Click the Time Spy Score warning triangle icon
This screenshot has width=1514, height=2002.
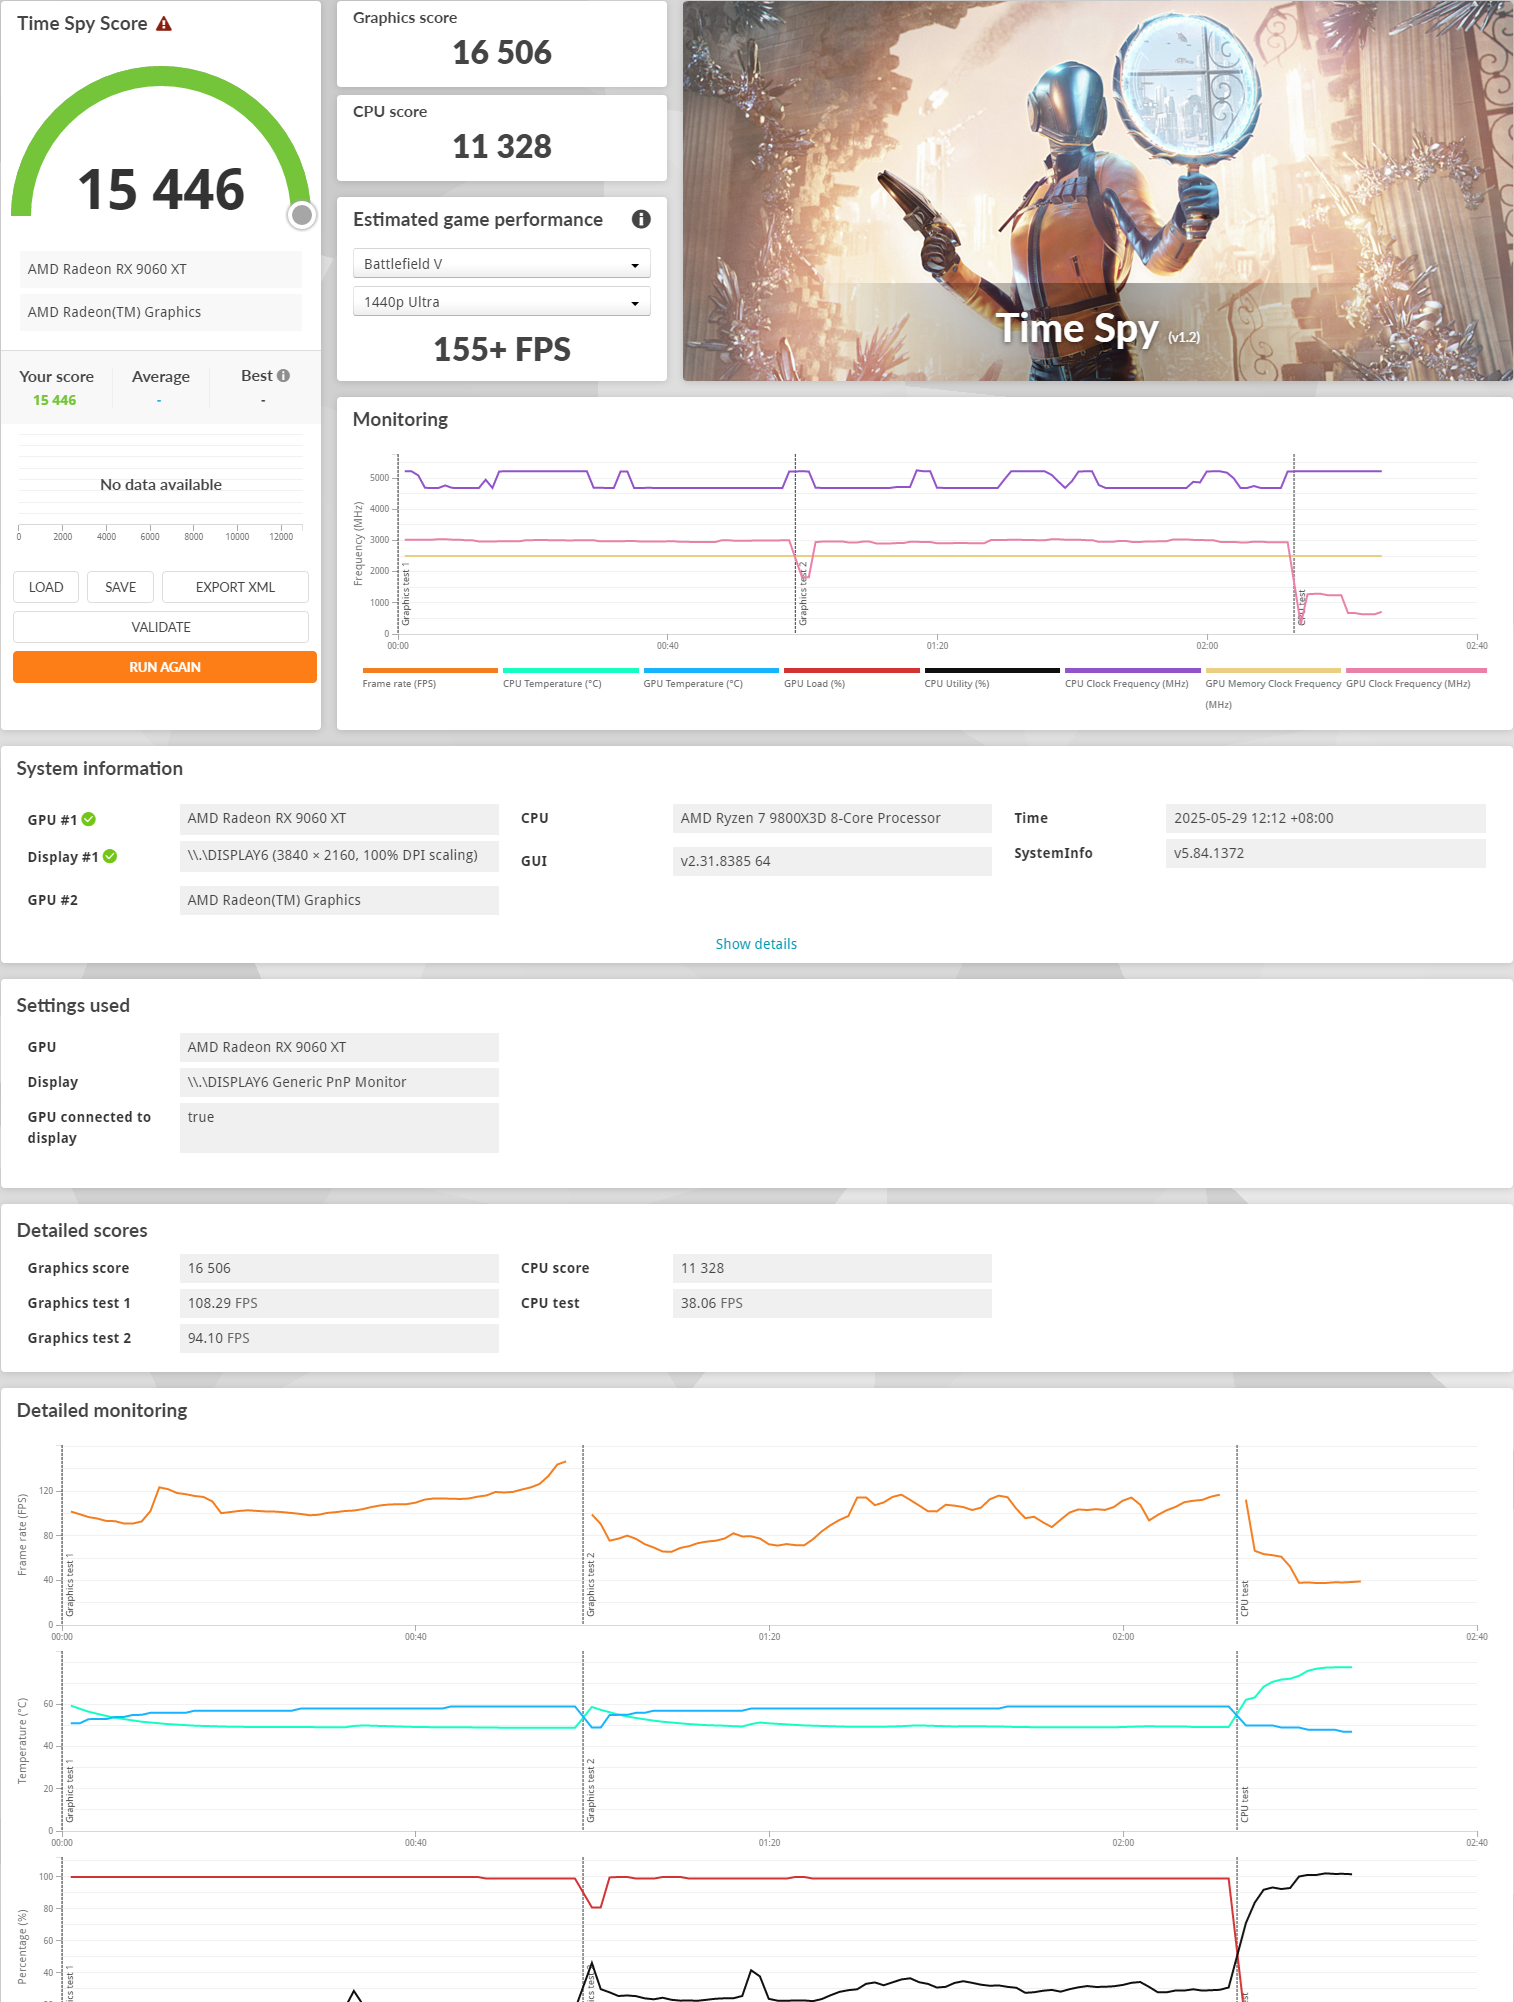(164, 24)
